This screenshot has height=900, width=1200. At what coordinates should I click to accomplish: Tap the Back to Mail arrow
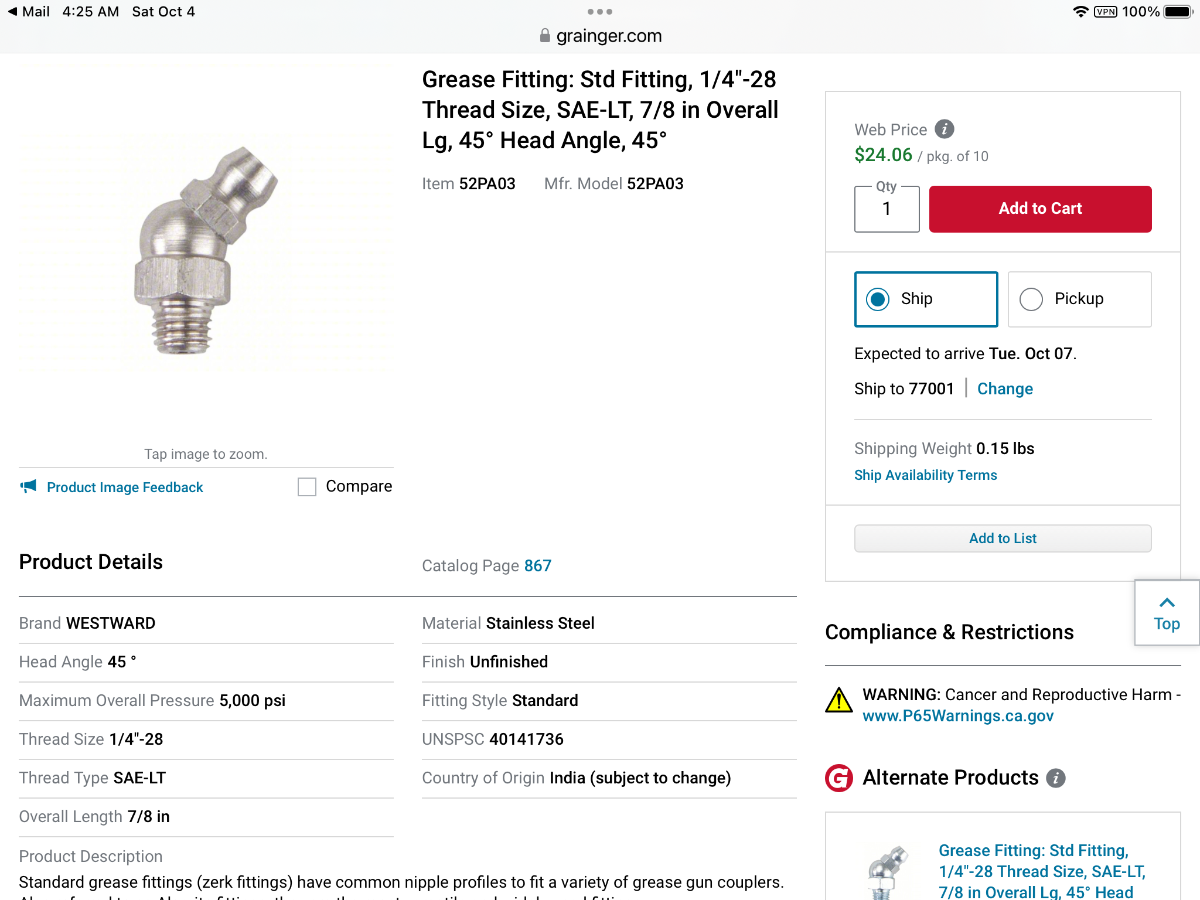pyautogui.click(x=12, y=12)
